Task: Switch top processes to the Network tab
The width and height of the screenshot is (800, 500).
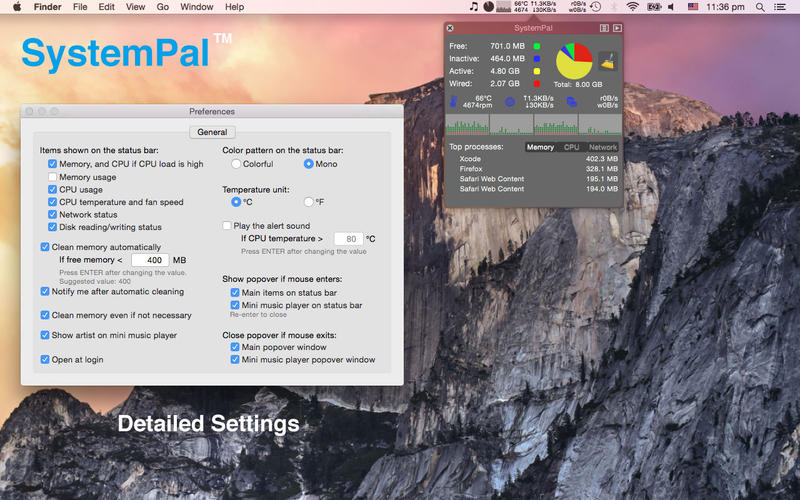Action: point(603,147)
